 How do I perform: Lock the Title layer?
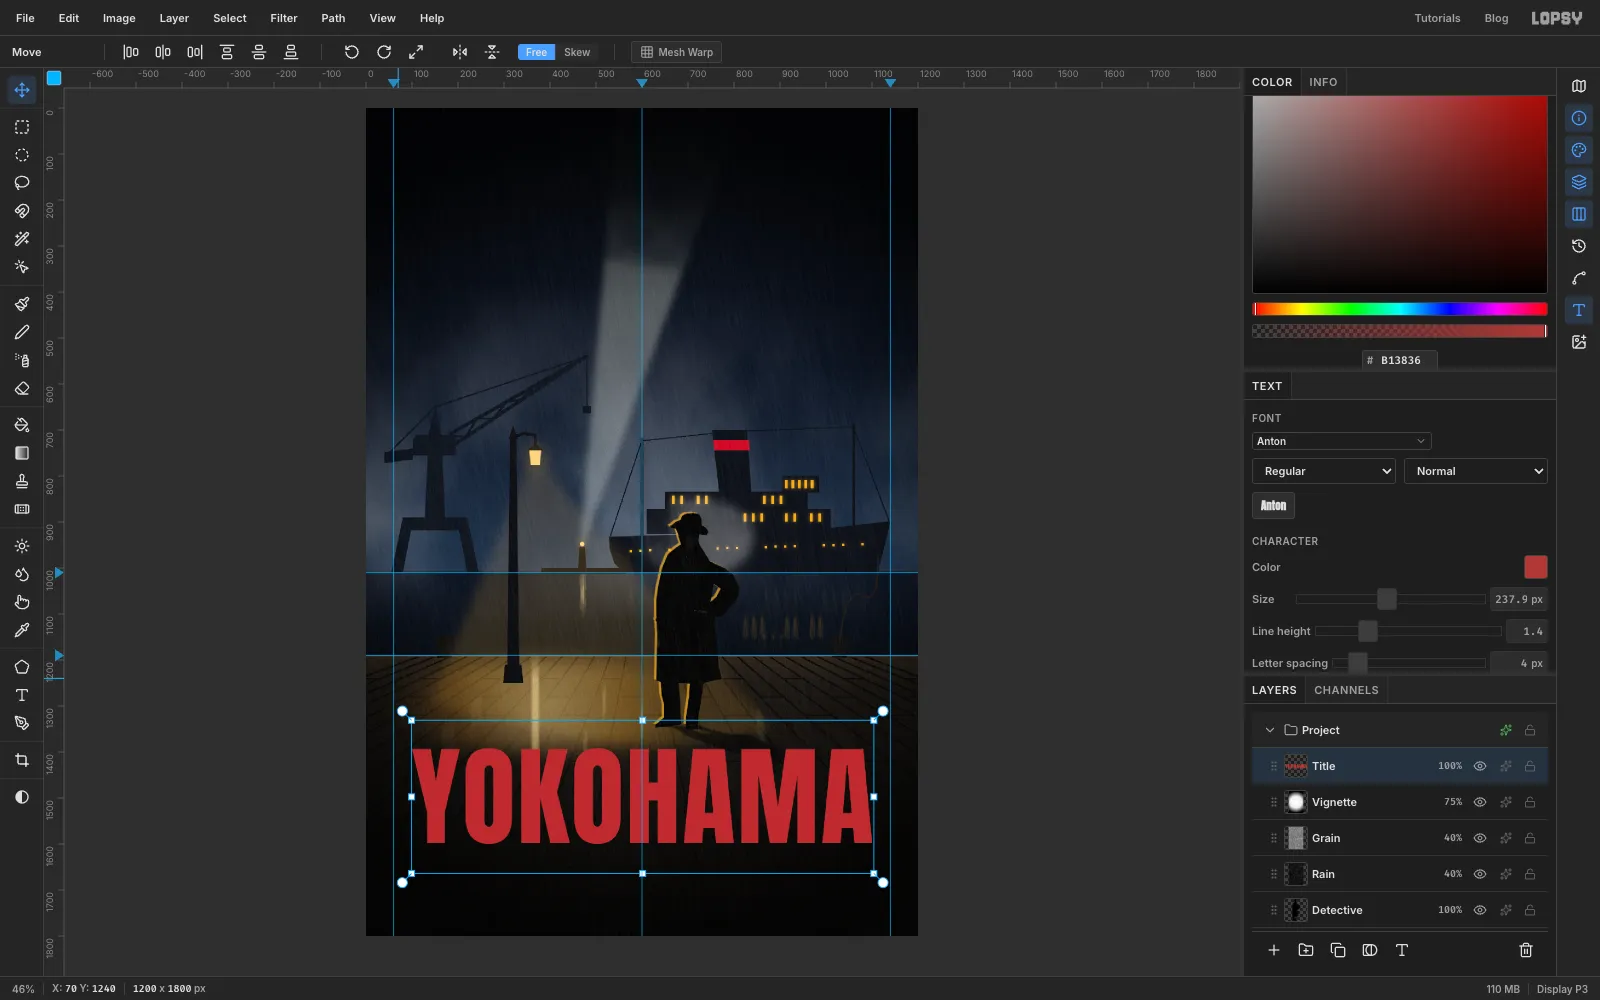pos(1530,766)
